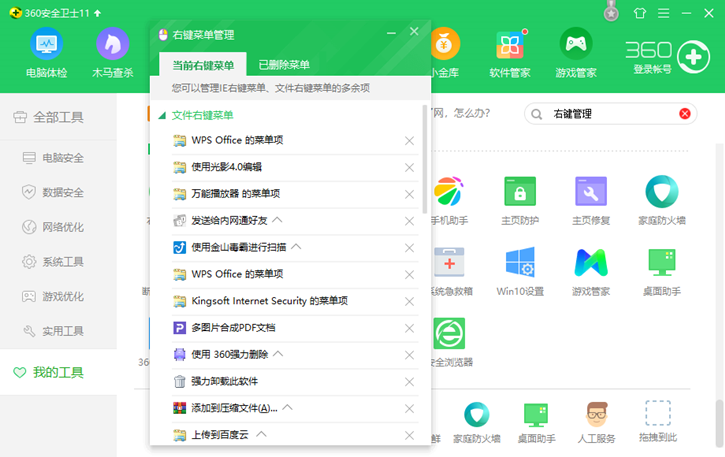The image size is (725, 457).
Task: Click the search magnifier icon
Action: [x=536, y=114]
